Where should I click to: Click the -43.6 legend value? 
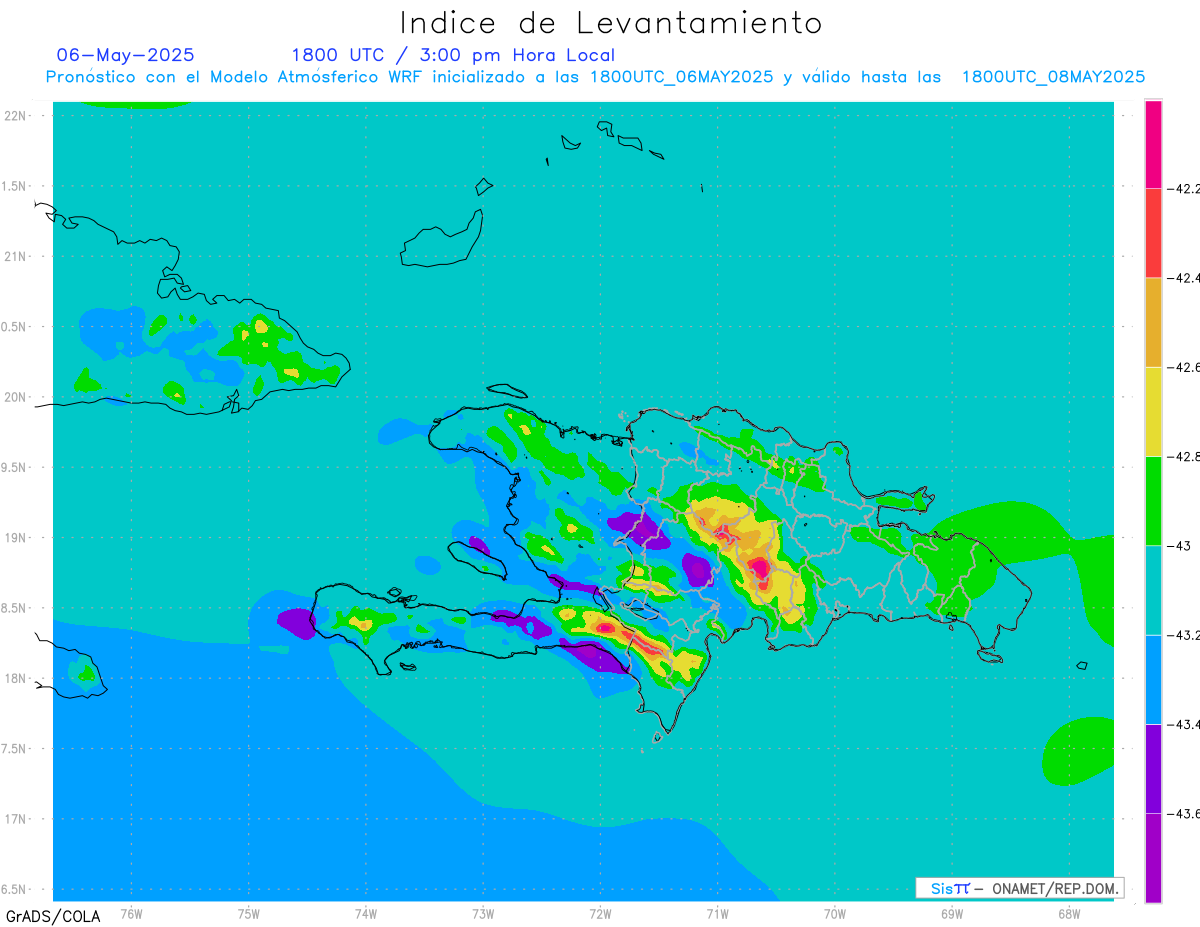[1186, 814]
